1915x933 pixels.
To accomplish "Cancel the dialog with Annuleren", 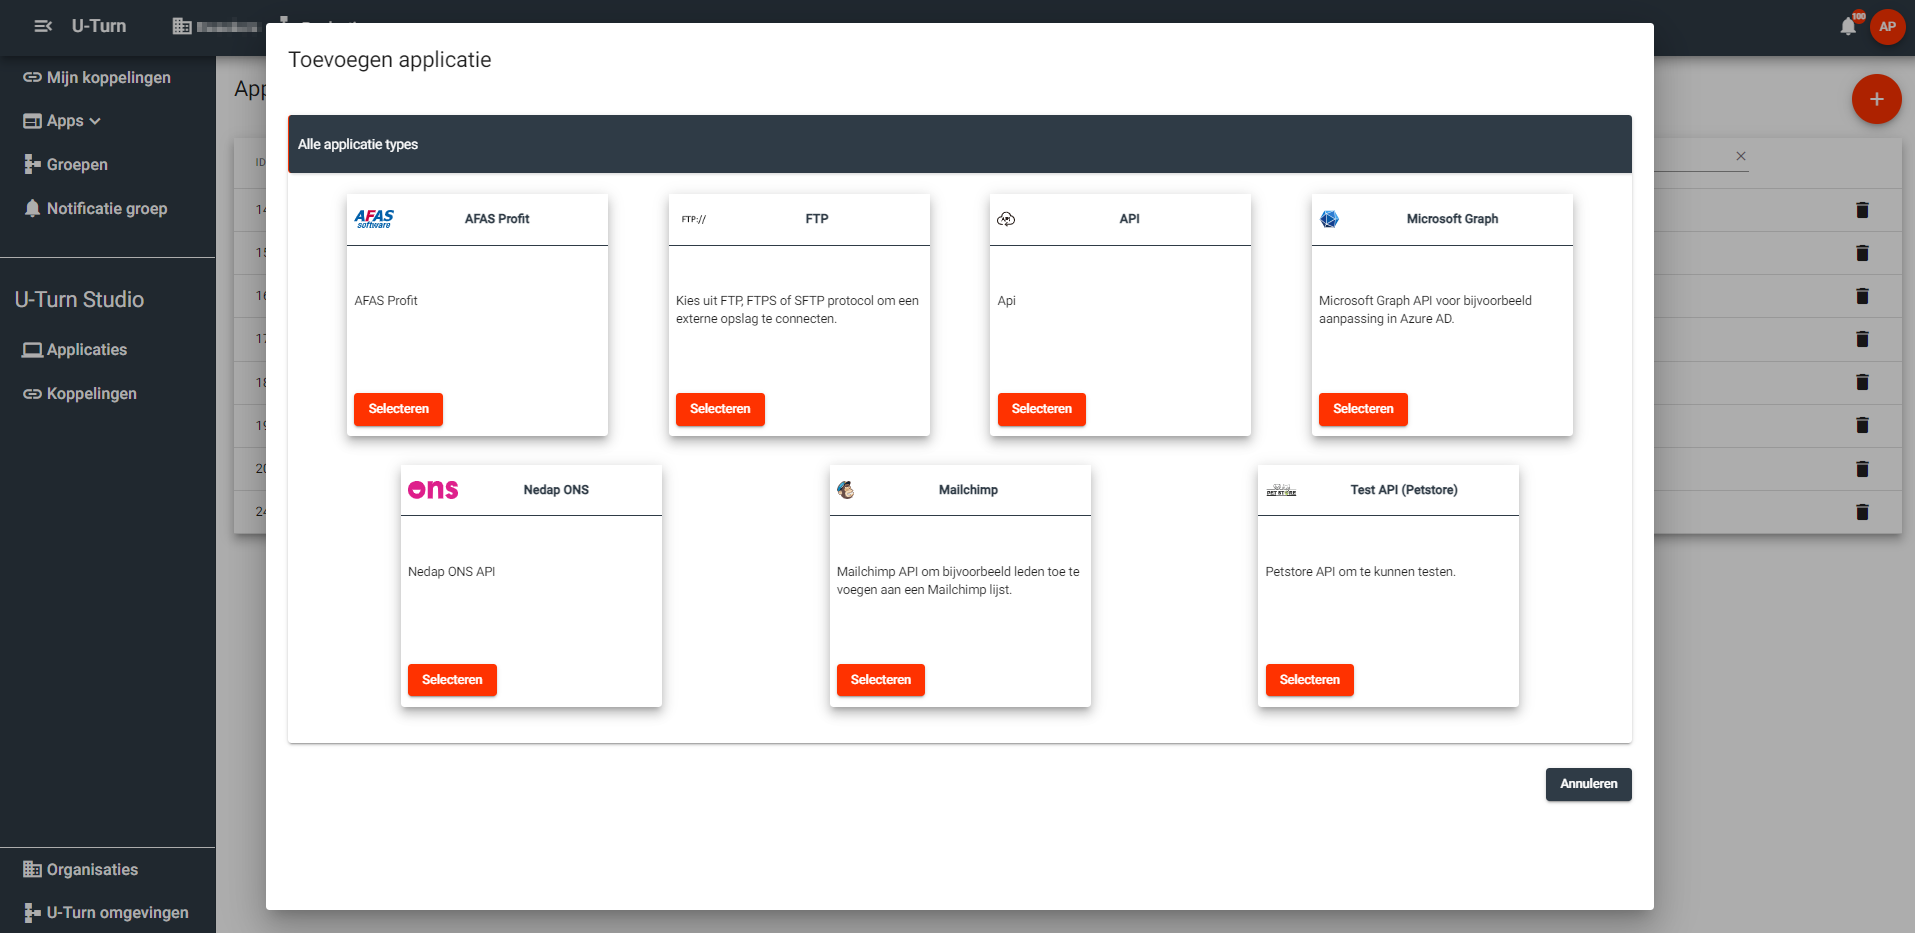I will point(1588,784).
